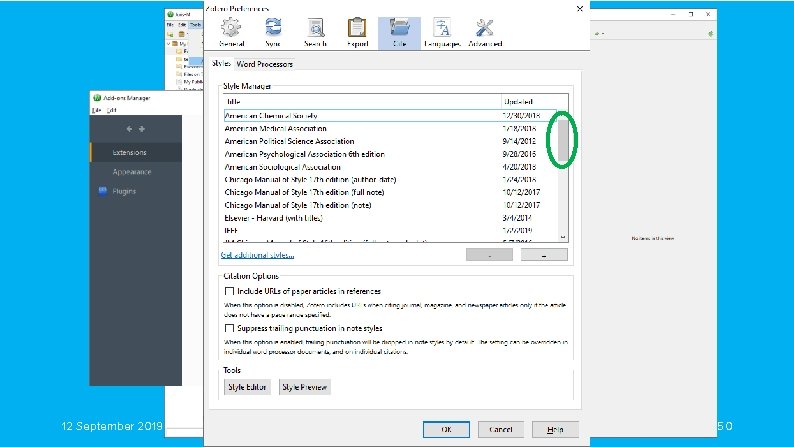Open File menu in main library window

coord(171,24)
